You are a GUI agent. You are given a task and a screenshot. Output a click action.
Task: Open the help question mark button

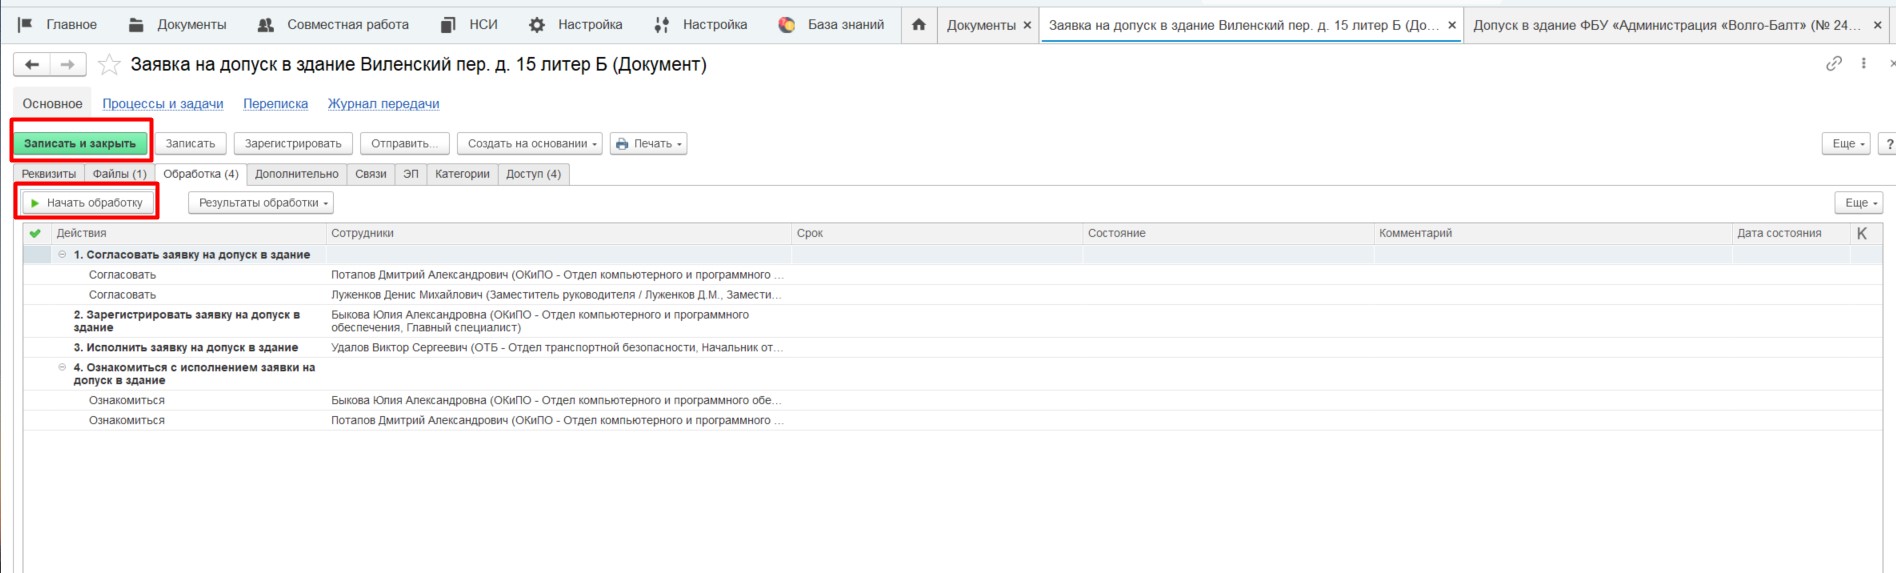click(1888, 144)
